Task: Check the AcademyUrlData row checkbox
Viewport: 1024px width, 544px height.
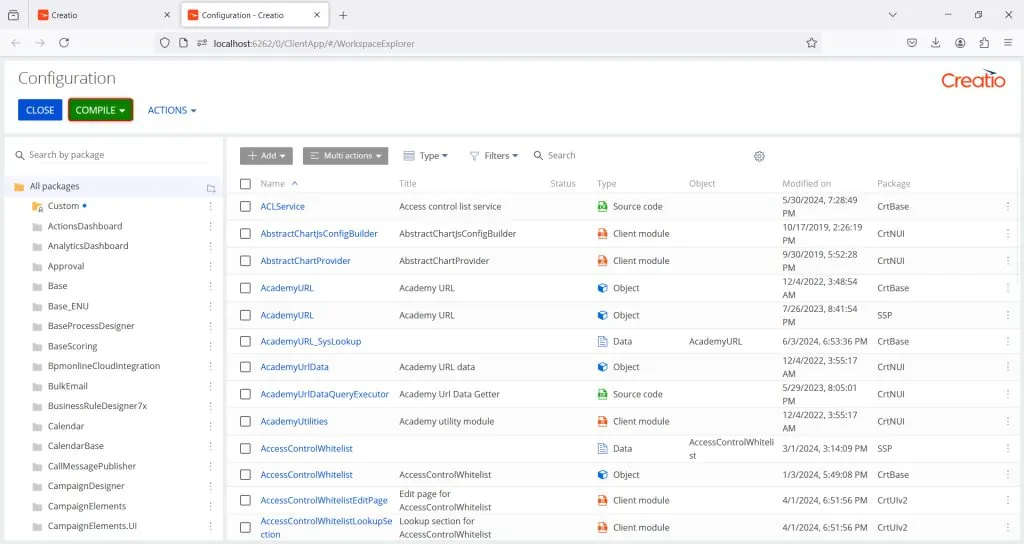Action: (x=245, y=367)
